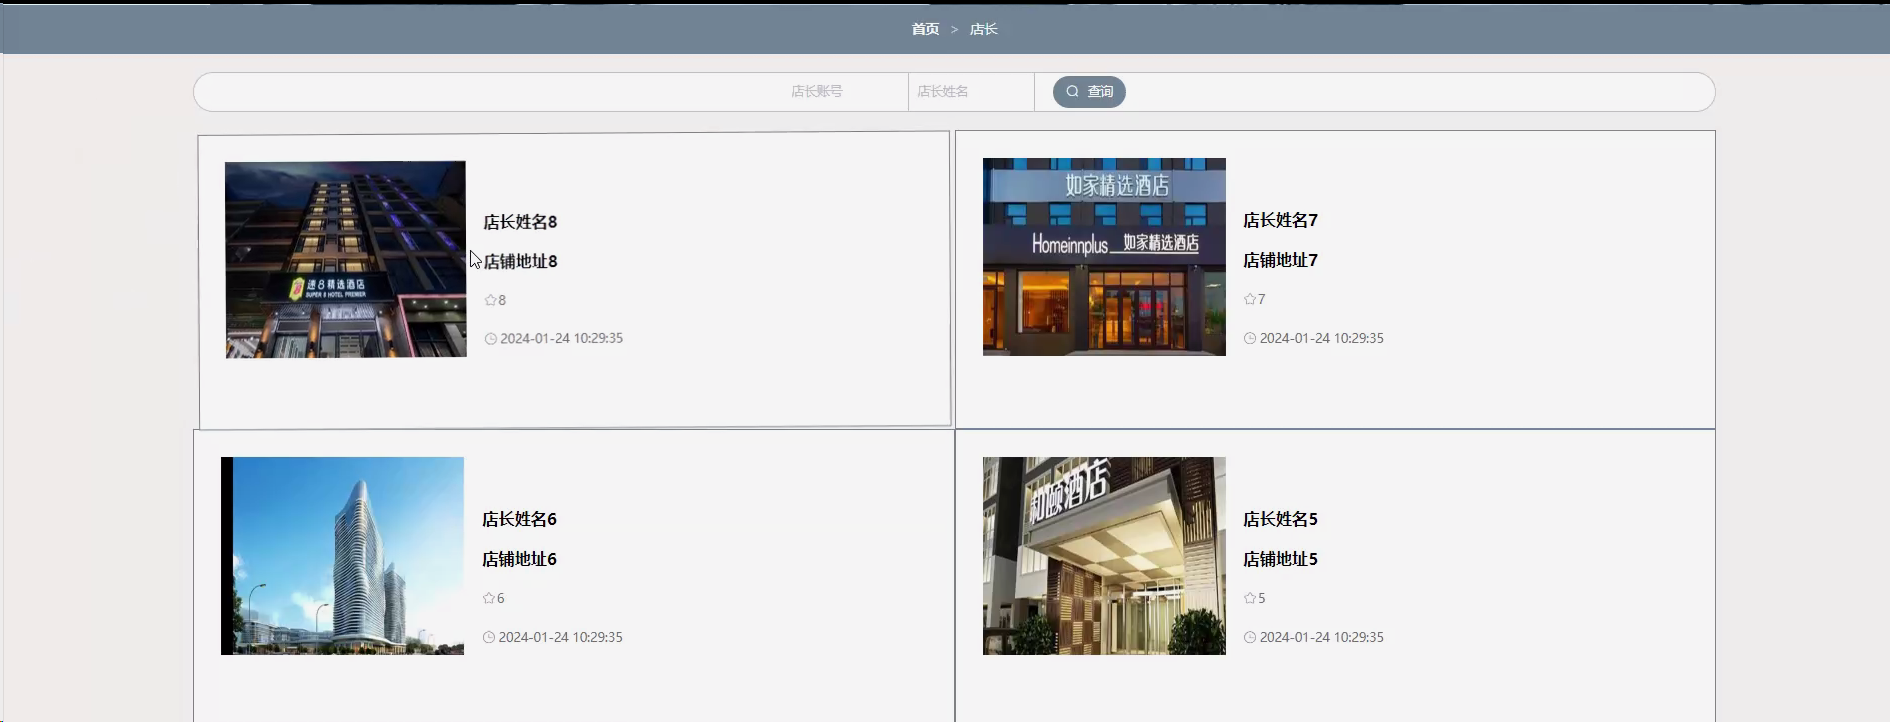Click the clock icon on 店长姓名7 card

tap(1250, 339)
